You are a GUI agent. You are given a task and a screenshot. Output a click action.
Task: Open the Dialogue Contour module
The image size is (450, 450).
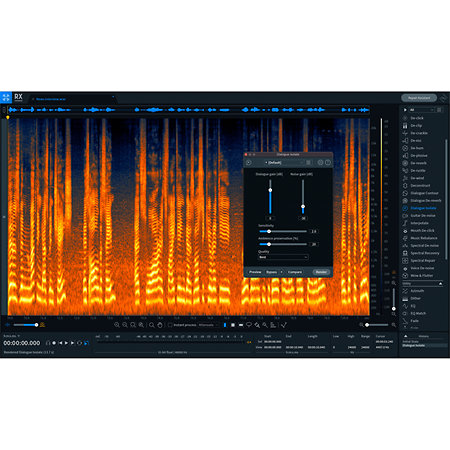[421, 193]
